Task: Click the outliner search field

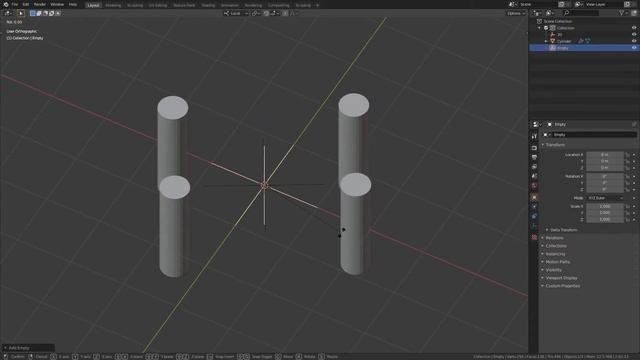Action: click(581, 13)
